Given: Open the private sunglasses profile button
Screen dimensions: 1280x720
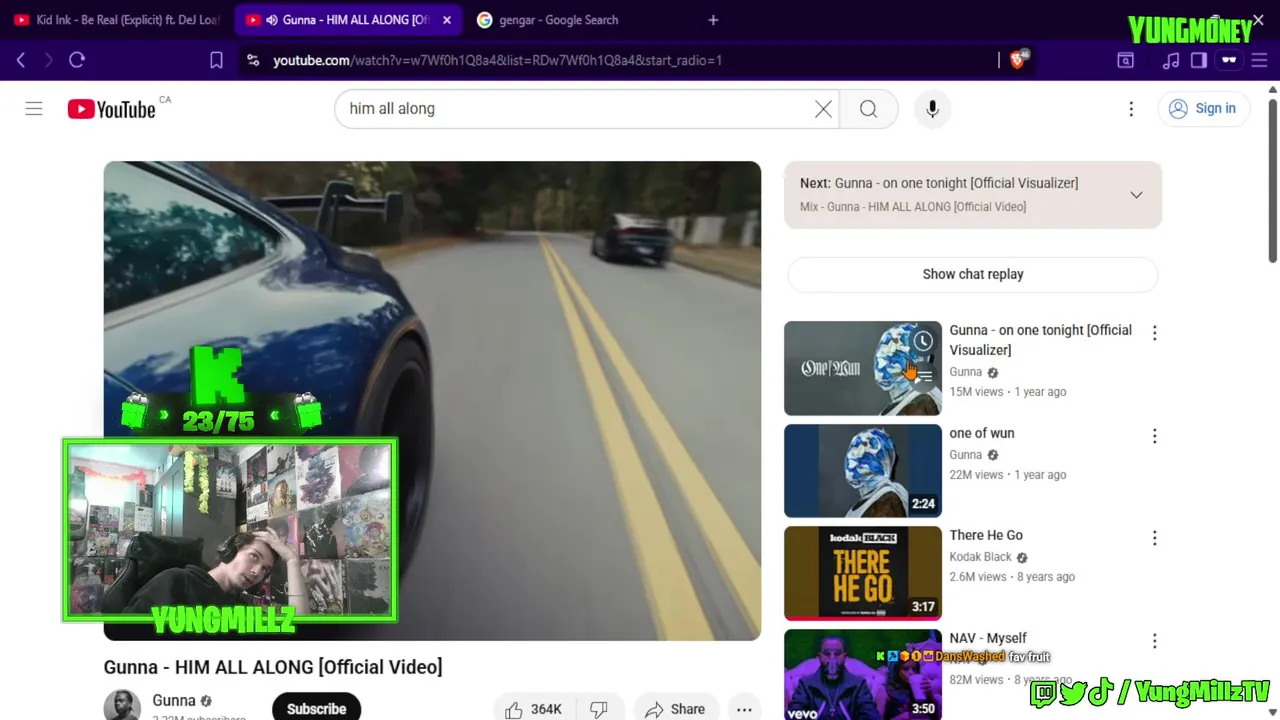Looking at the screenshot, I should point(1229,60).
